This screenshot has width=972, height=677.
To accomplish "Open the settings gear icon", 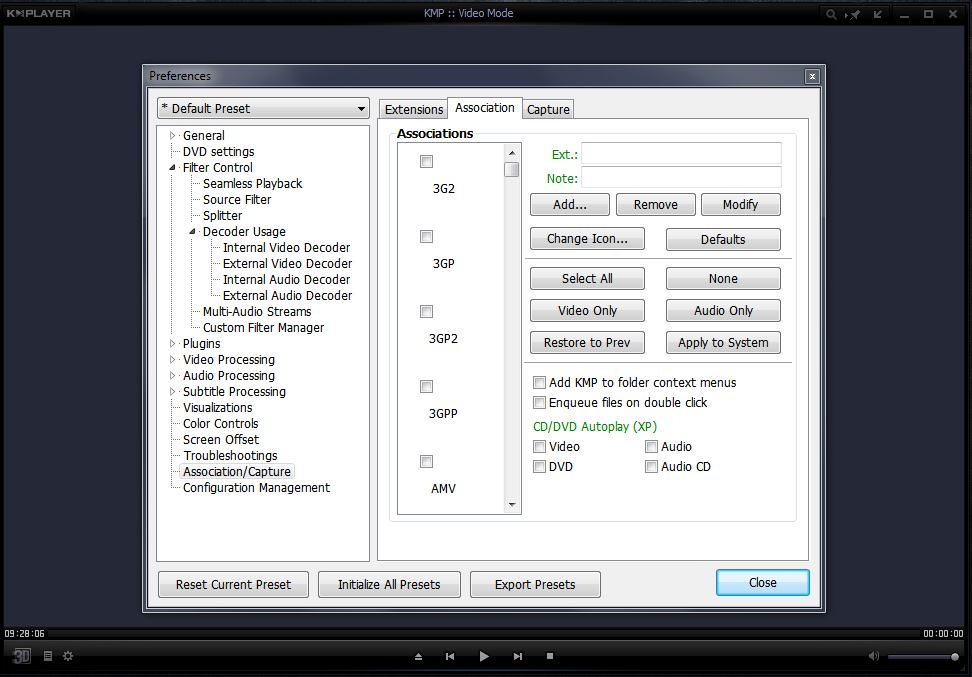I will coord(67,656).
